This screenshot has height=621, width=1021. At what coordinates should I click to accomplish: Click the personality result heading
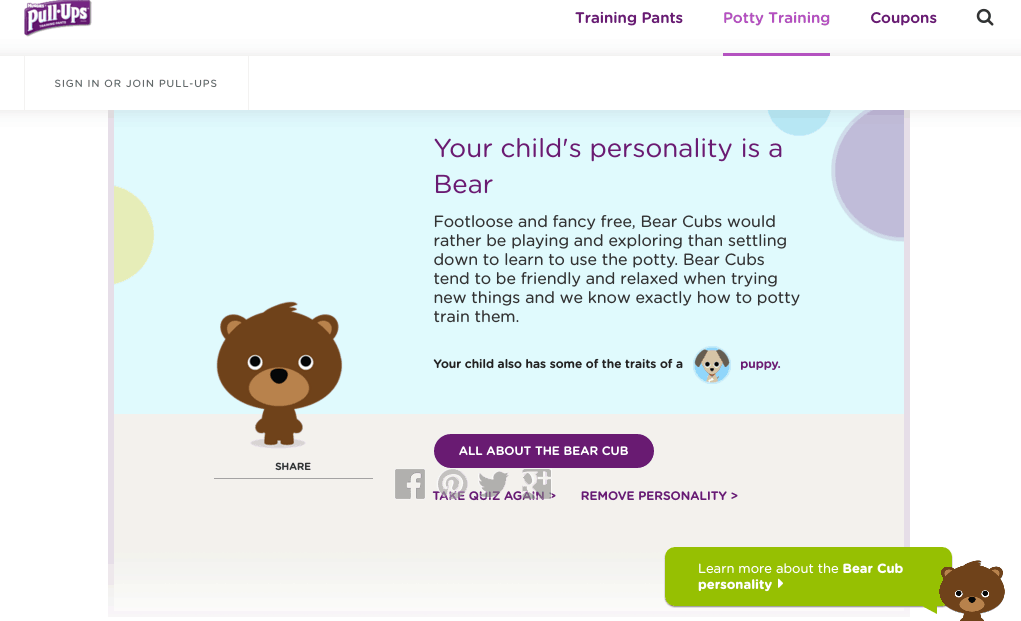608,166
